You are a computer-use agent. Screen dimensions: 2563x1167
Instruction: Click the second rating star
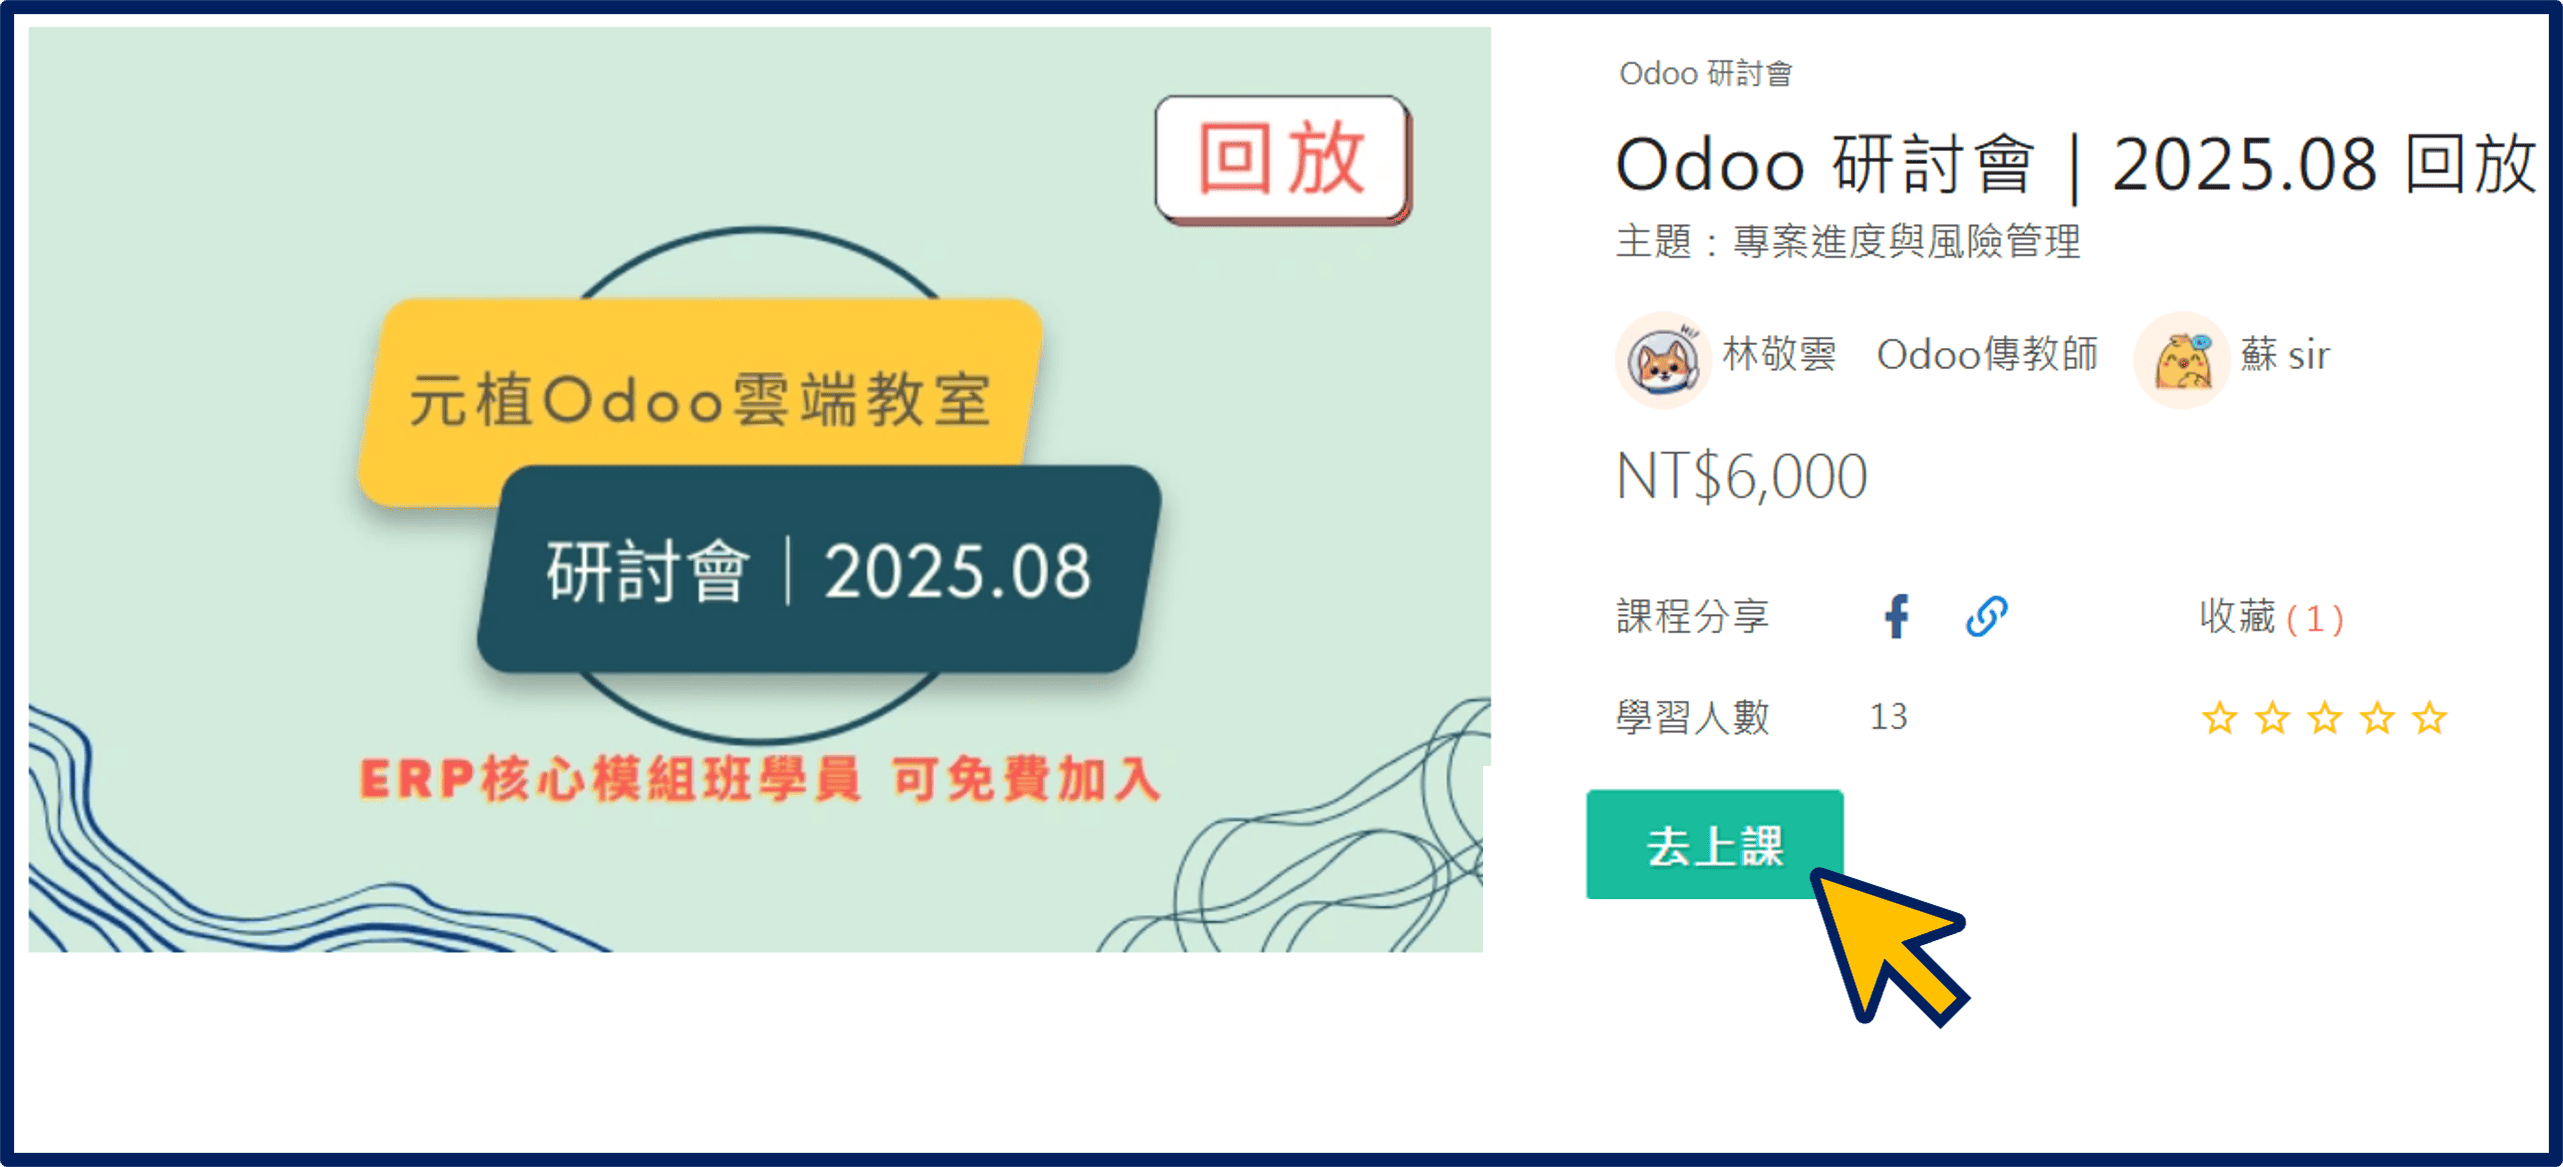(x=2272, y=718)
